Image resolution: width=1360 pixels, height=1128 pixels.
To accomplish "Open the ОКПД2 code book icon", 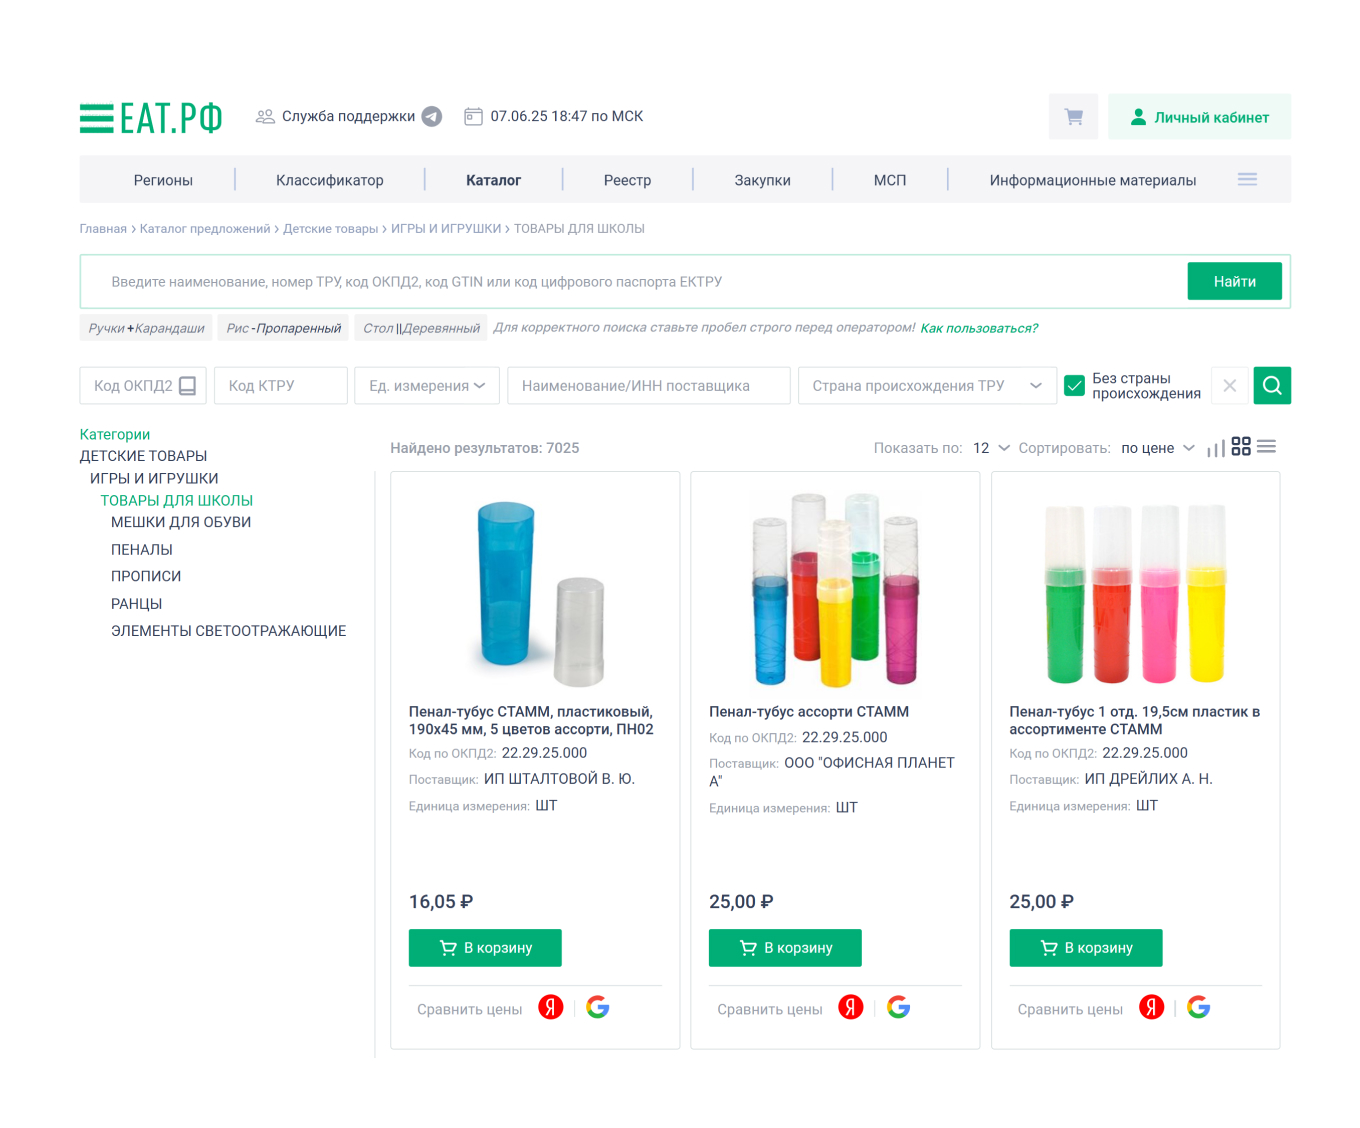I will pos(187,386).
